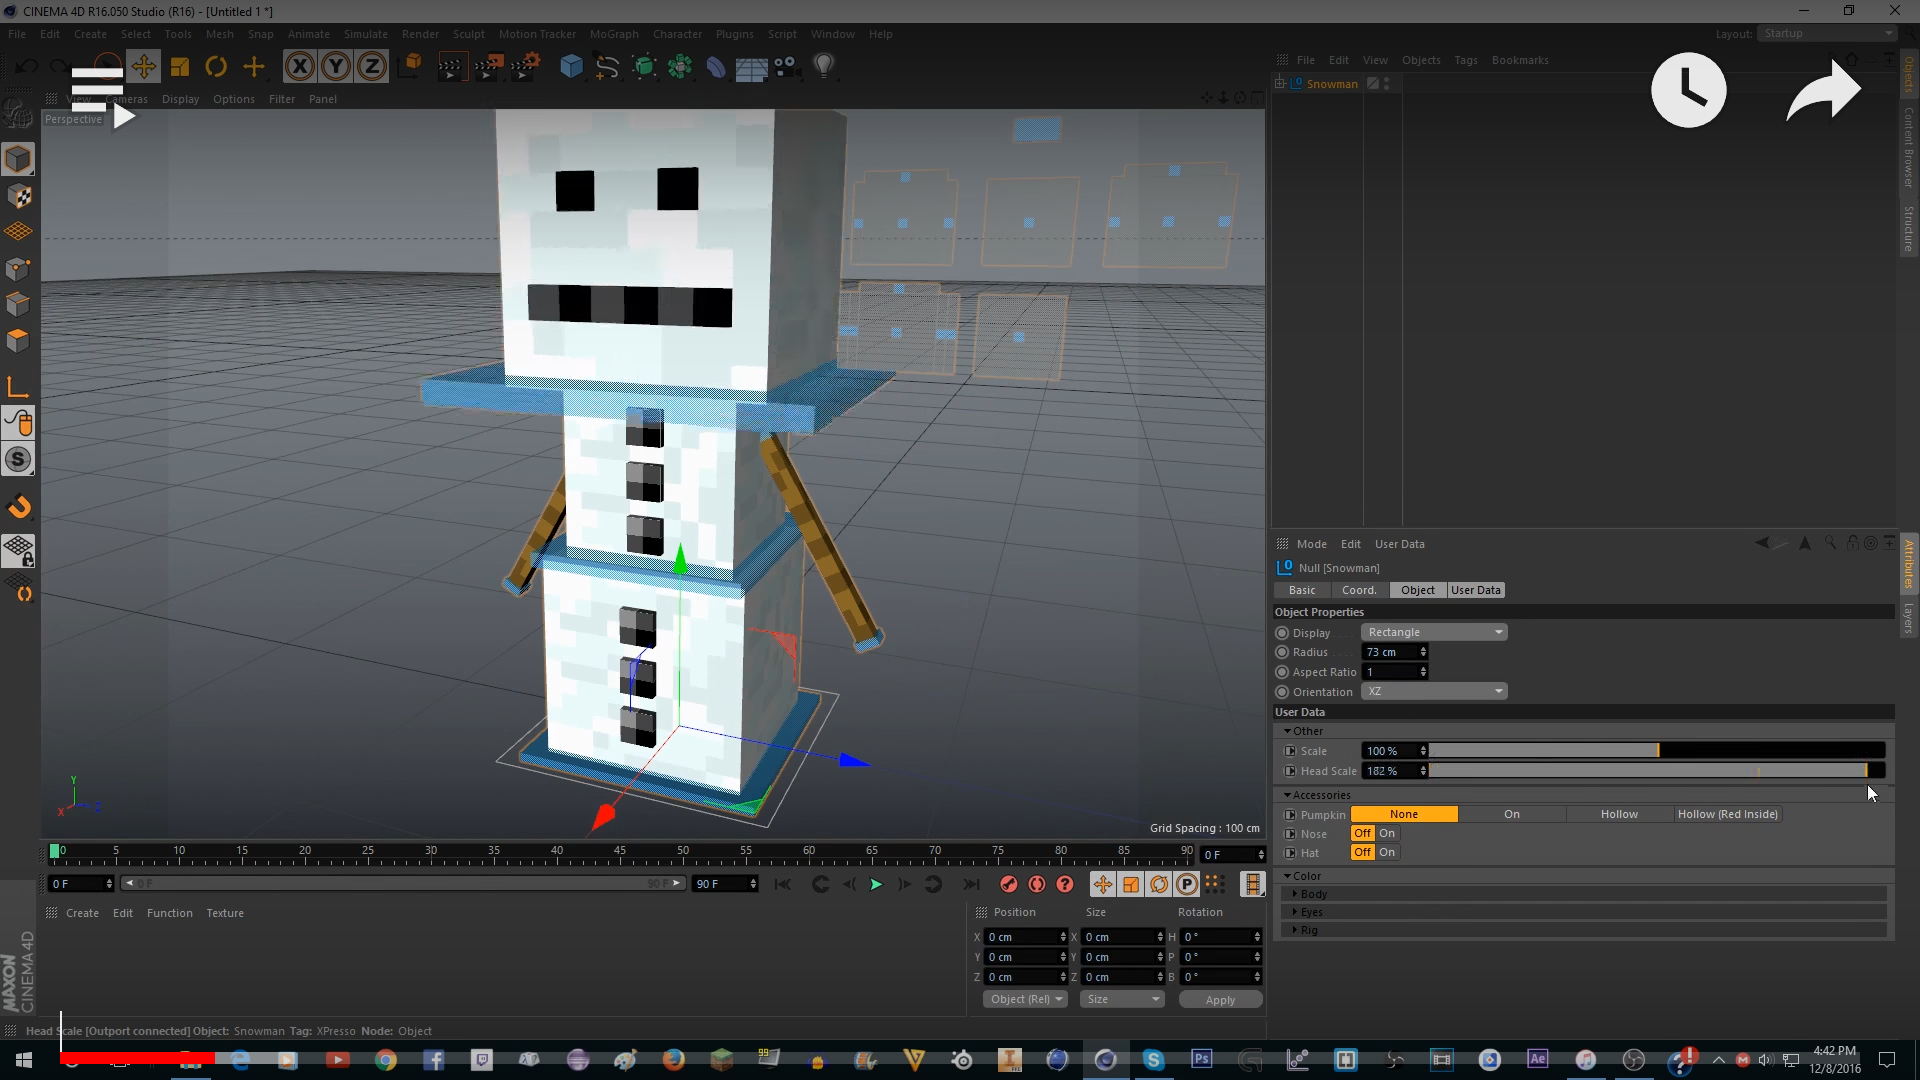
Task: Toggle Parameter keyframe recording
Action: pos(1187,884)
